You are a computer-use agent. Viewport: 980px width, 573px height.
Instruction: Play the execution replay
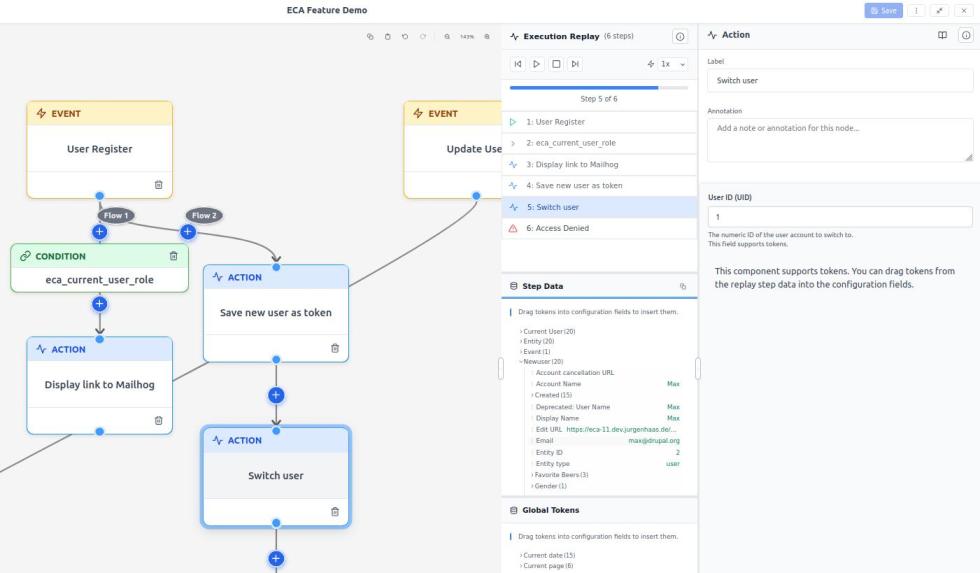pyautogui.click(x=536, y=64)
